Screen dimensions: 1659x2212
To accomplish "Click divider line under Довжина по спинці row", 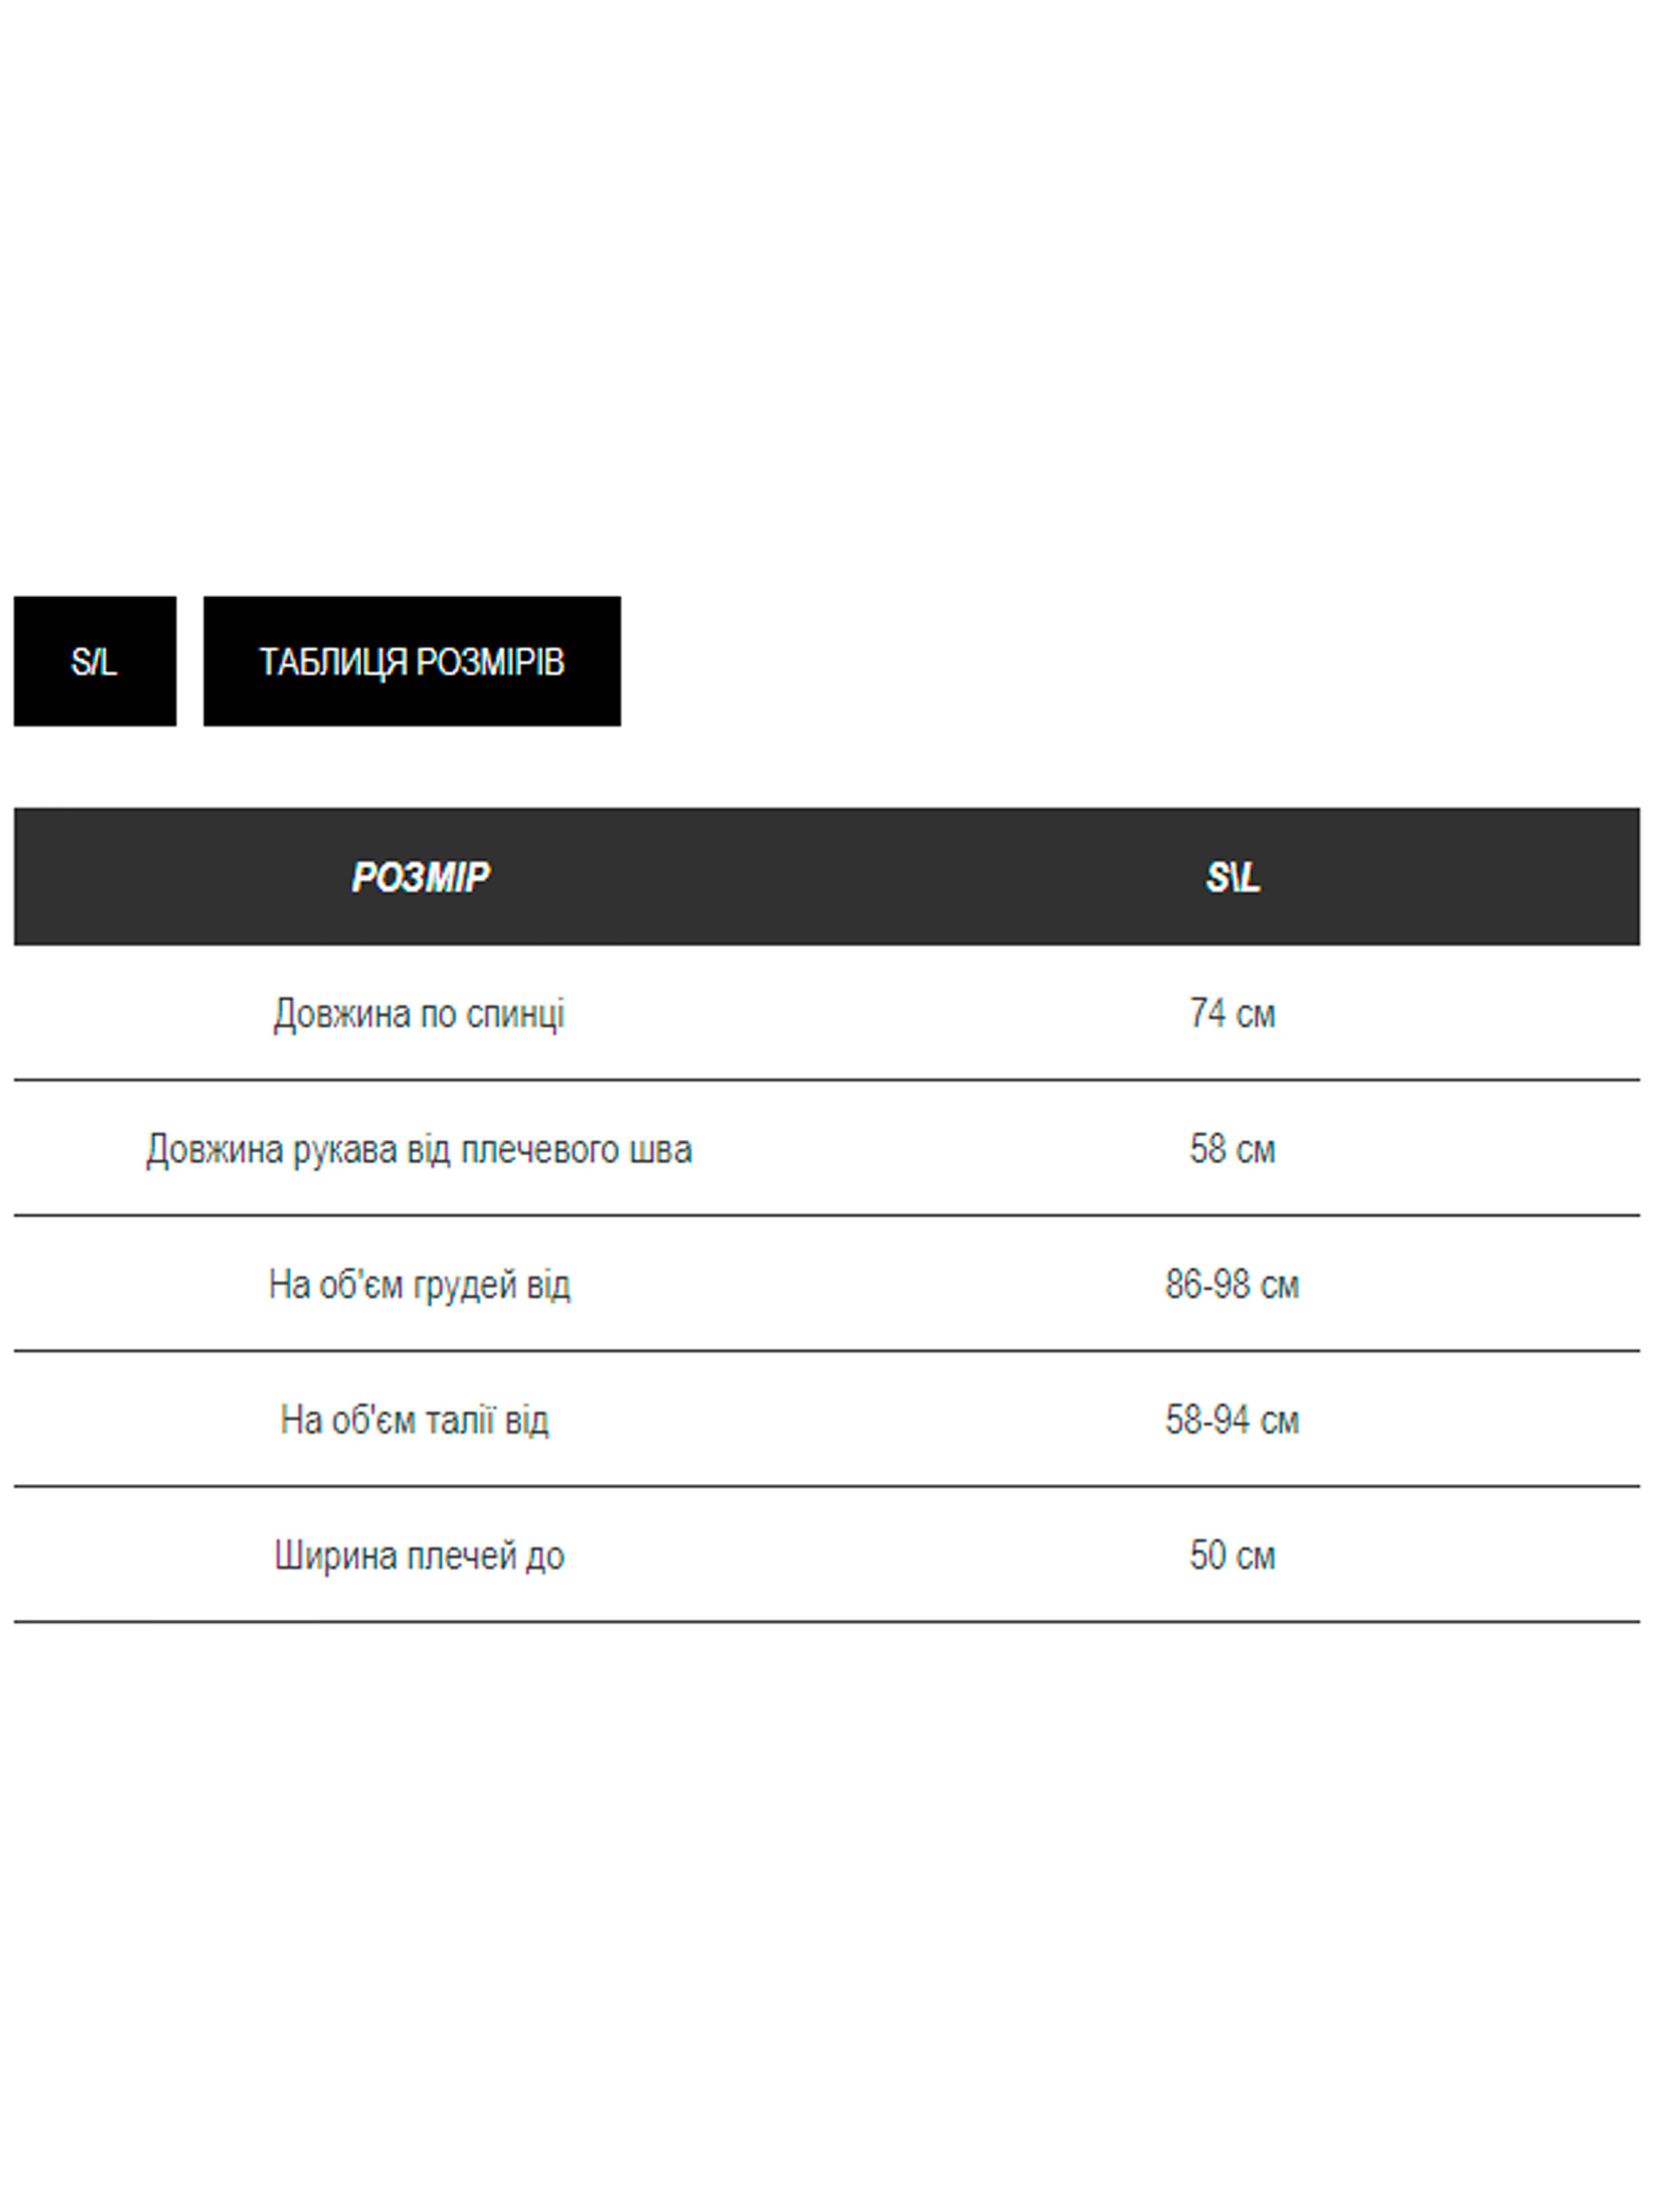I will [827, 1080].
